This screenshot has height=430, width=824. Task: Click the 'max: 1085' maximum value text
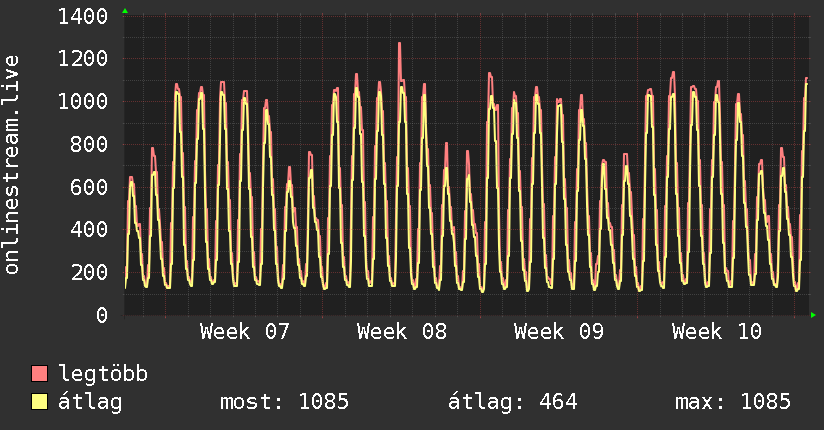point(733,402)
